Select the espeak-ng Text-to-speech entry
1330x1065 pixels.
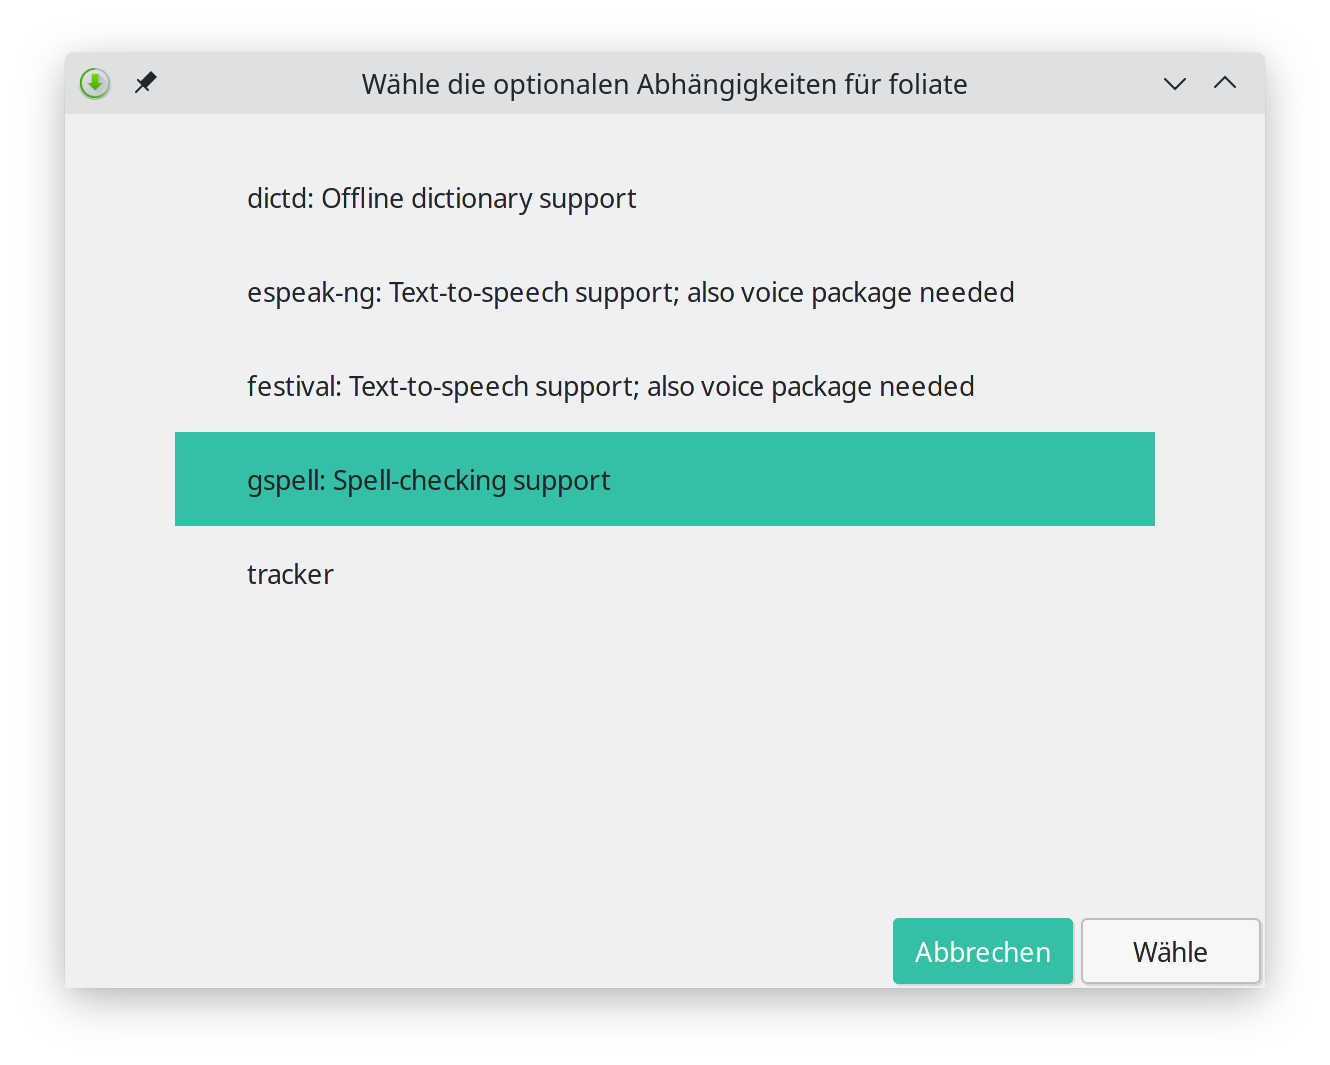point(665,292)
